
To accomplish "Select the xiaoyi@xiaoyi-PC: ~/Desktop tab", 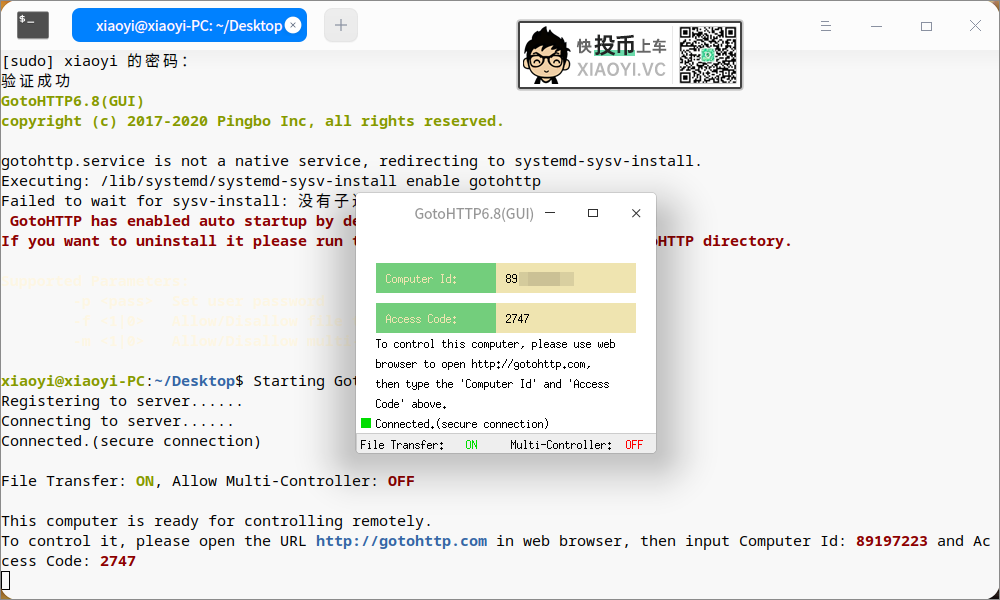I will point(189,26).
